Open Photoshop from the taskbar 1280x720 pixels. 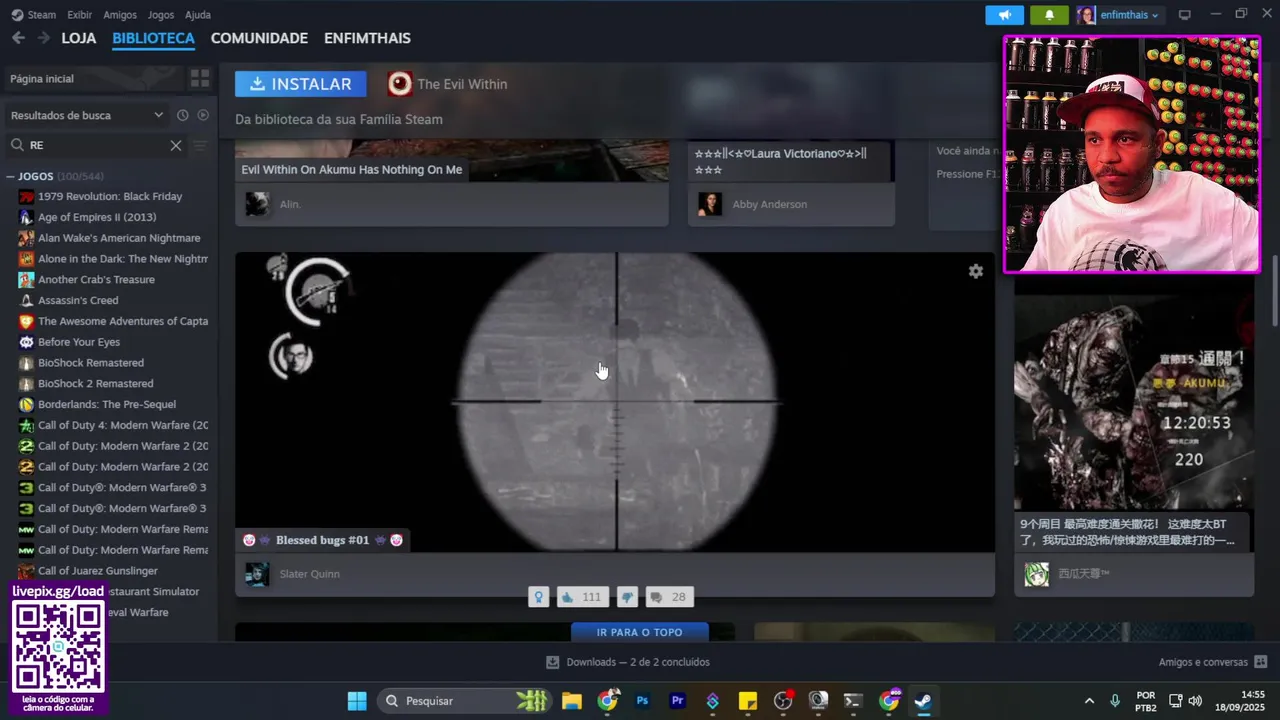[642, 701]
